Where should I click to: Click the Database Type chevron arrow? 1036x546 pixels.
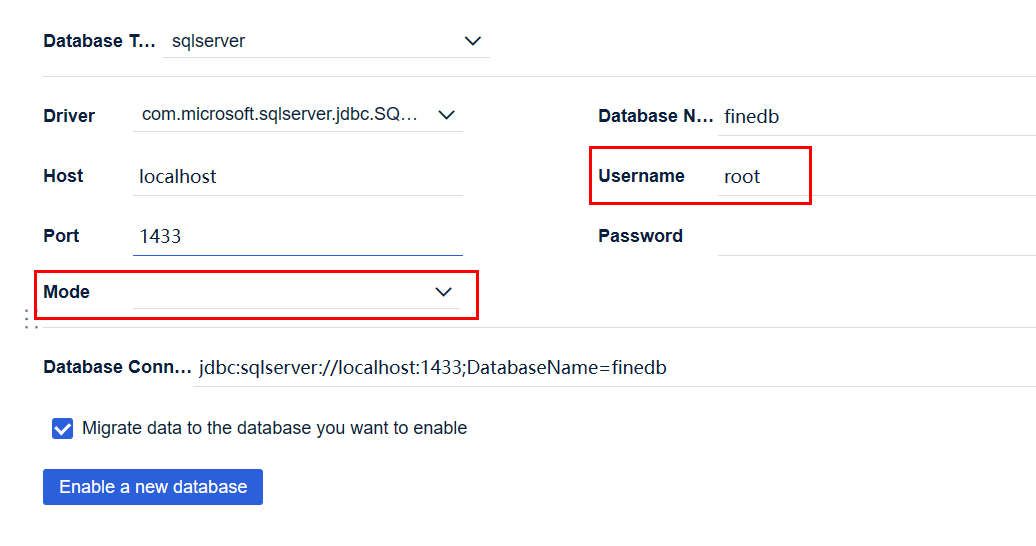(x=473, y=41)
